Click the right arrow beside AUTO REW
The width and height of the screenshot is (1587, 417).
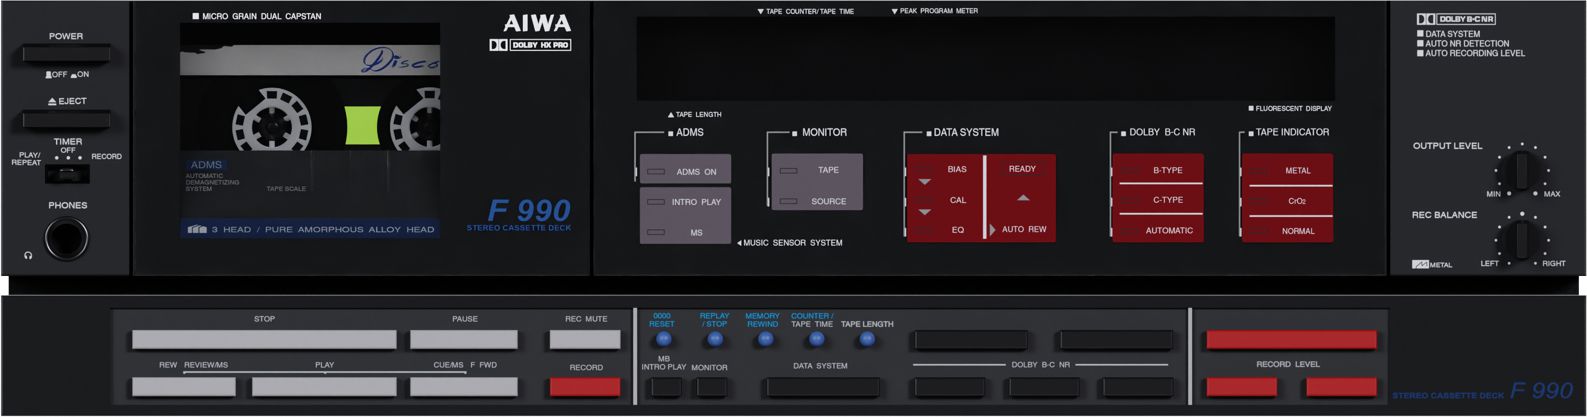point(993,230)
